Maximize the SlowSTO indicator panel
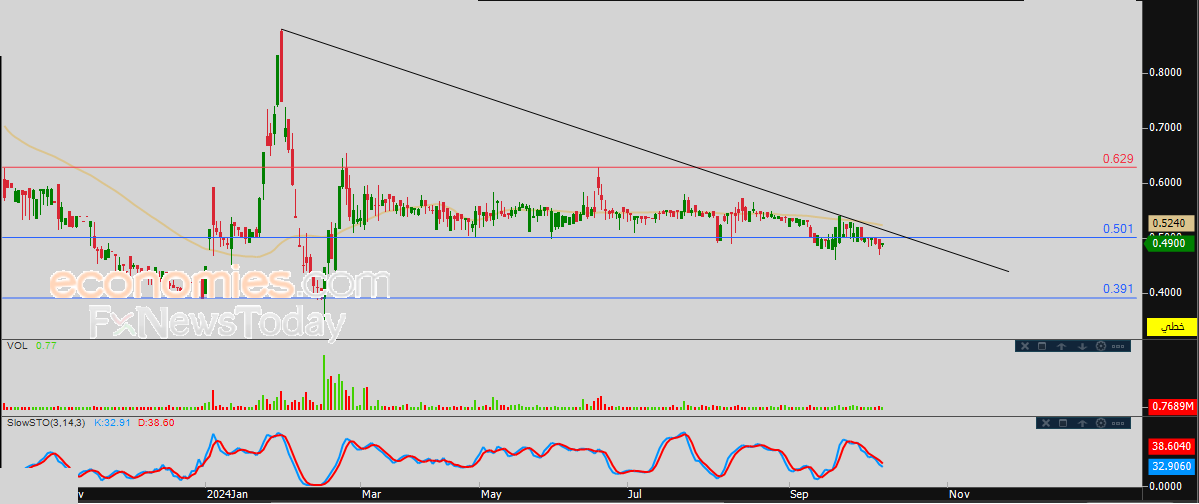The image size is (1199, 504). [x=1064, y=423]
